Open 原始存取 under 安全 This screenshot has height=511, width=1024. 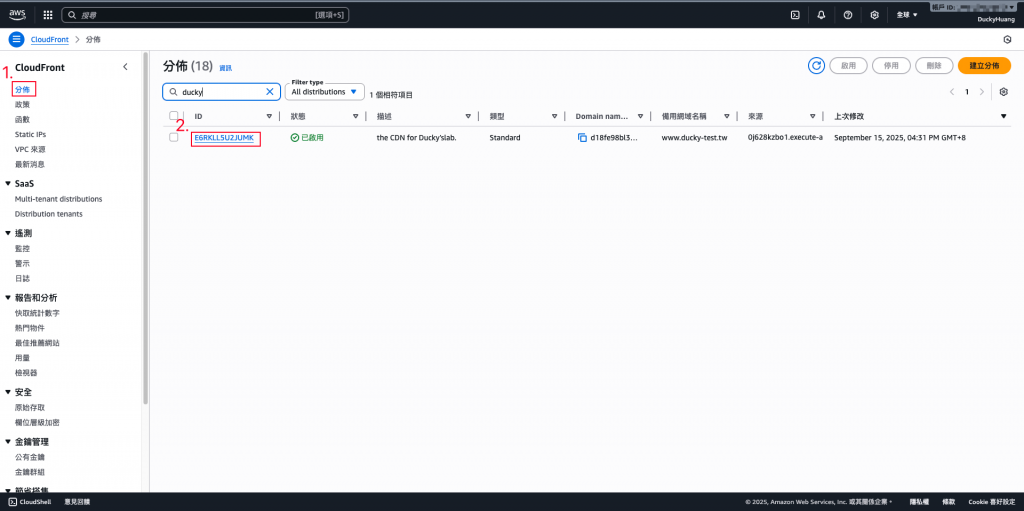pos(29,408)
